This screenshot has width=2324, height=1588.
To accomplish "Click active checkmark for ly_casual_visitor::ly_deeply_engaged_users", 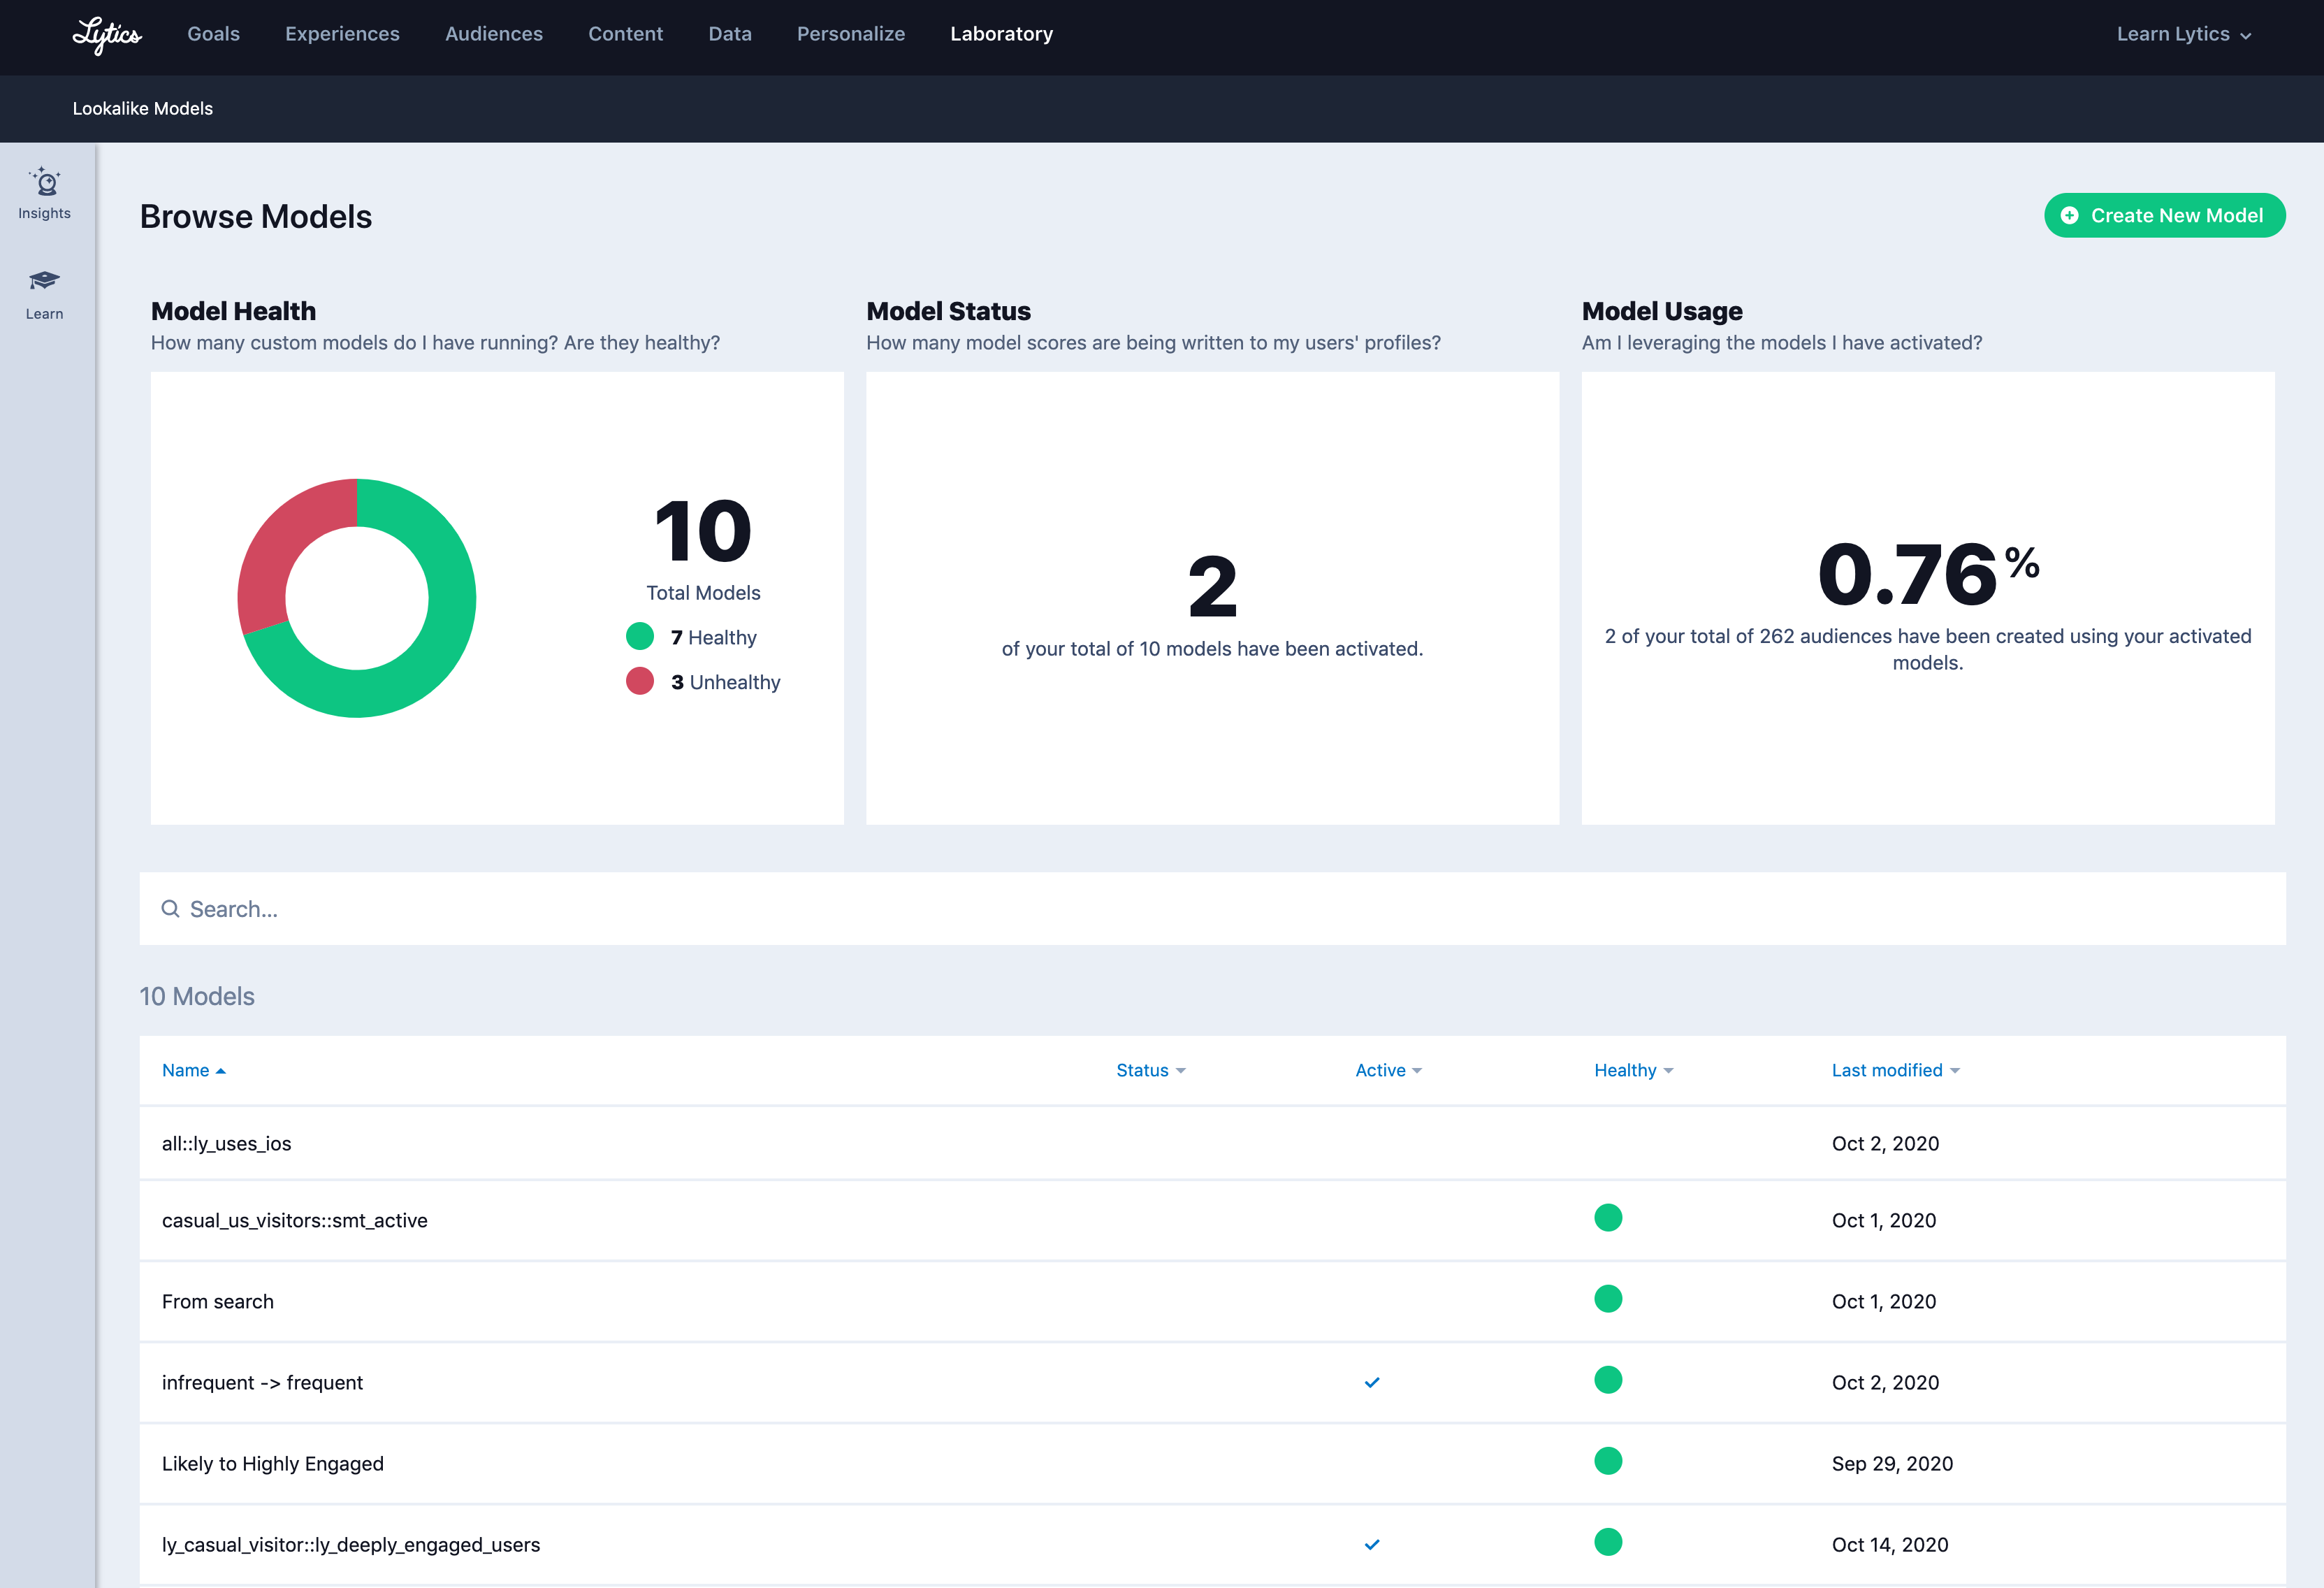I will click(1371, 1545).
